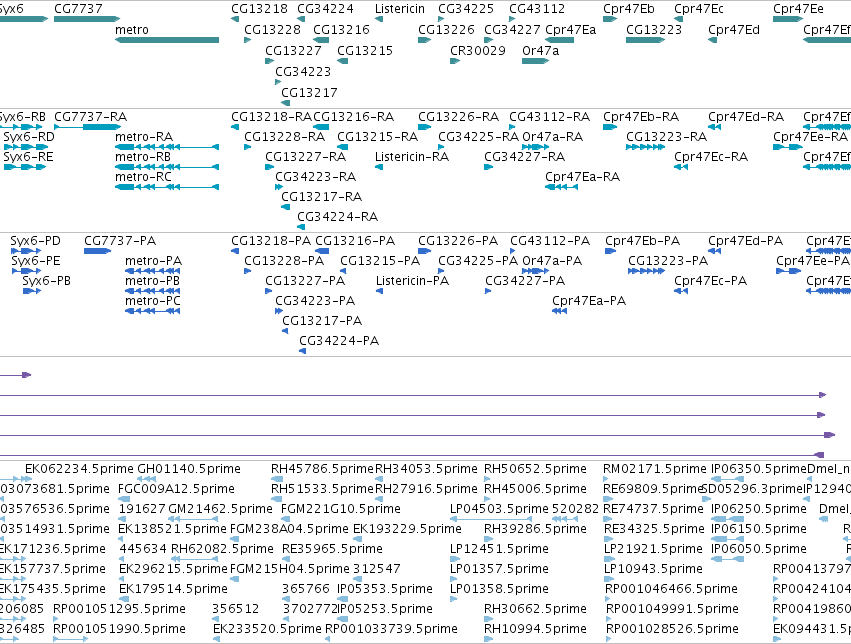
Task: Select the CG7737 gene arrow glyph
Action: 87,19
